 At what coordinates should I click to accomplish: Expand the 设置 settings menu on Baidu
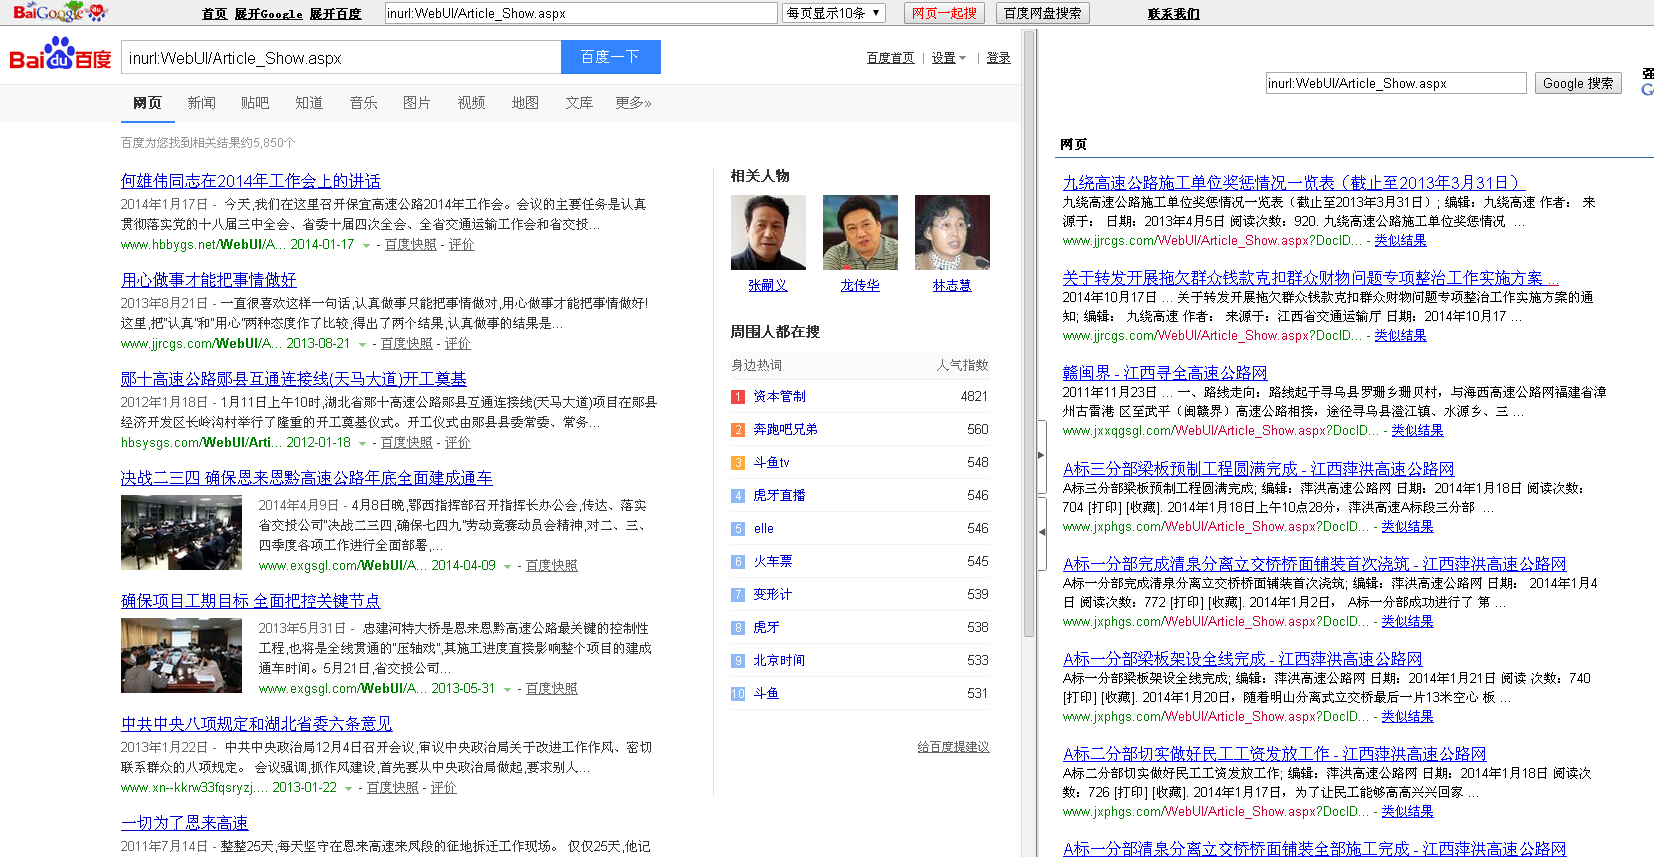coord(949,58)
